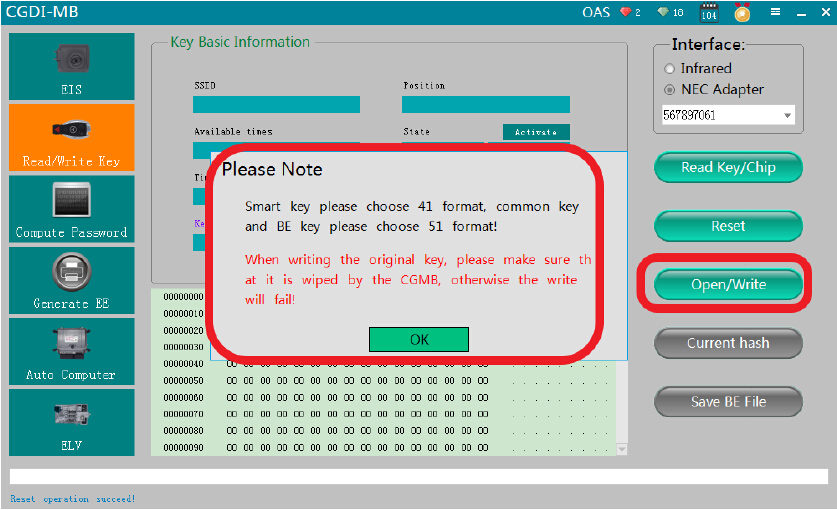
Task: Click the red diamond points icon
Action: tap(626, 12)
